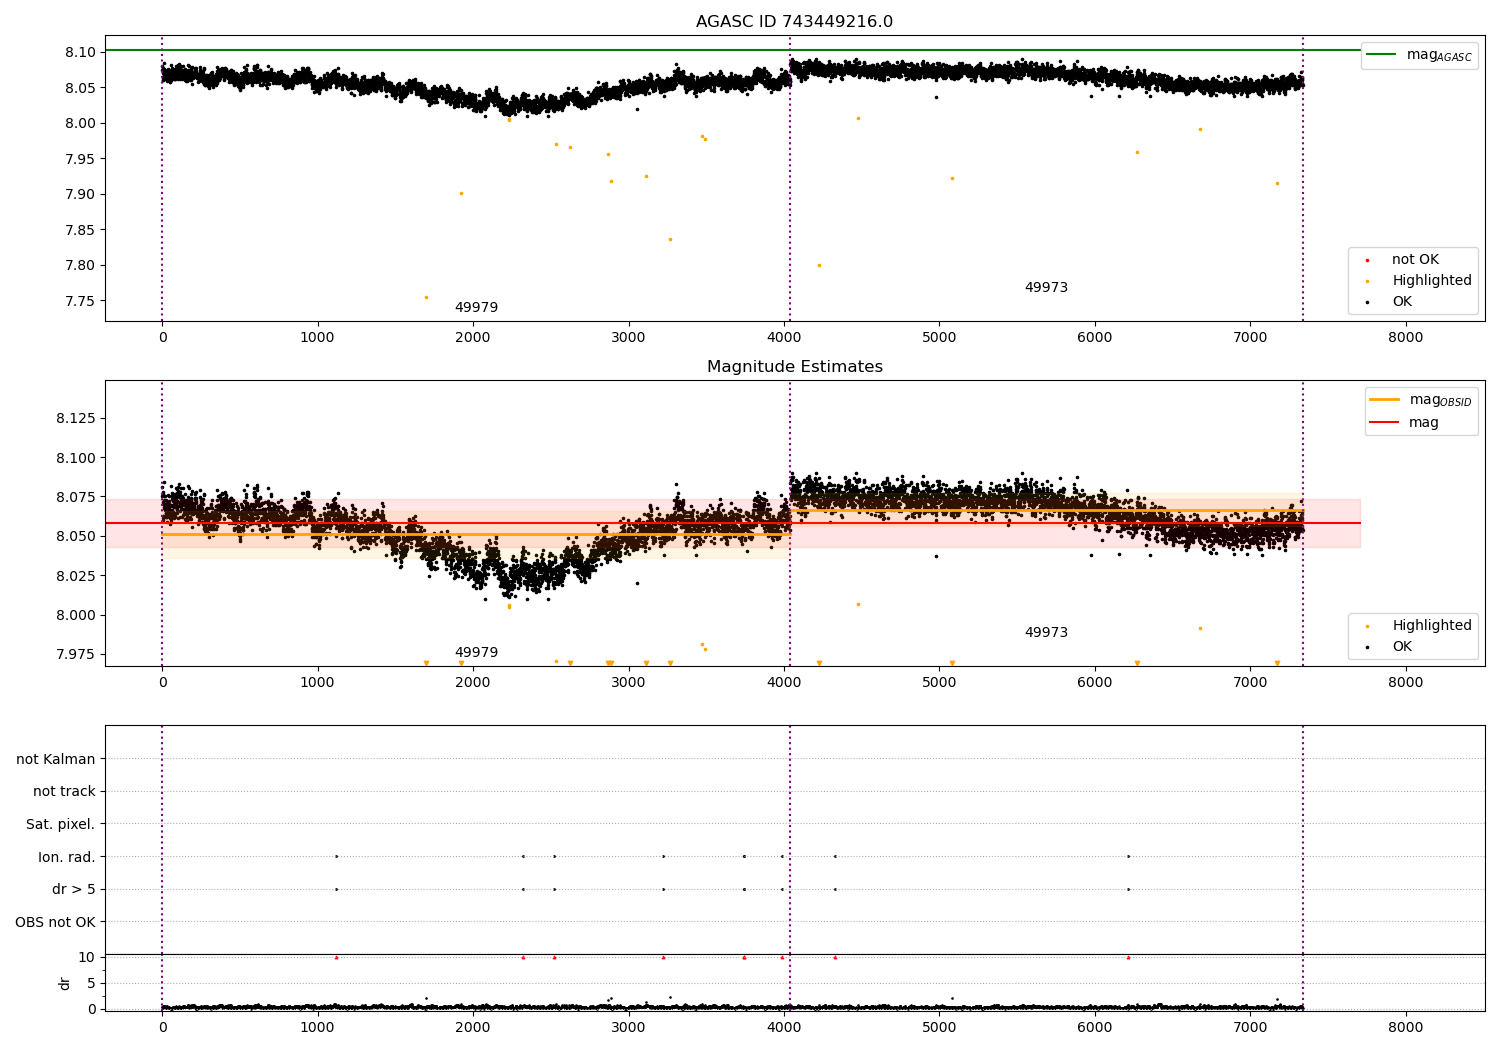Click the "8.10" y-axis tick label
This screenshot has width=1500, height=1050.
click(x=81, y=52)
